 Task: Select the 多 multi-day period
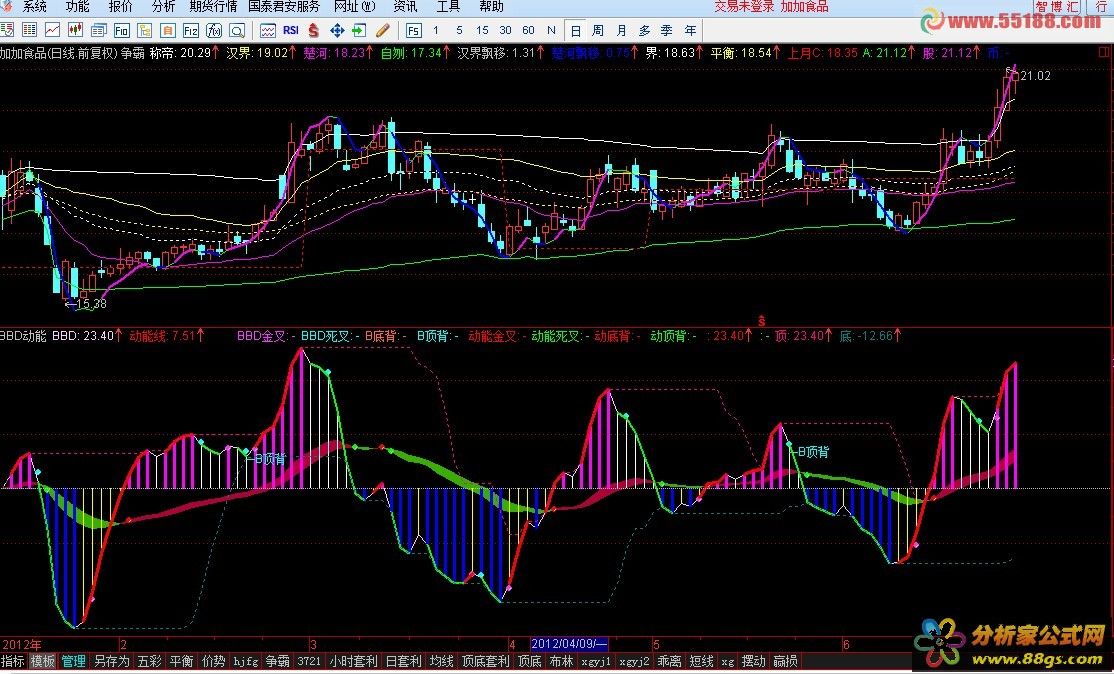click(x=644, y=31)
